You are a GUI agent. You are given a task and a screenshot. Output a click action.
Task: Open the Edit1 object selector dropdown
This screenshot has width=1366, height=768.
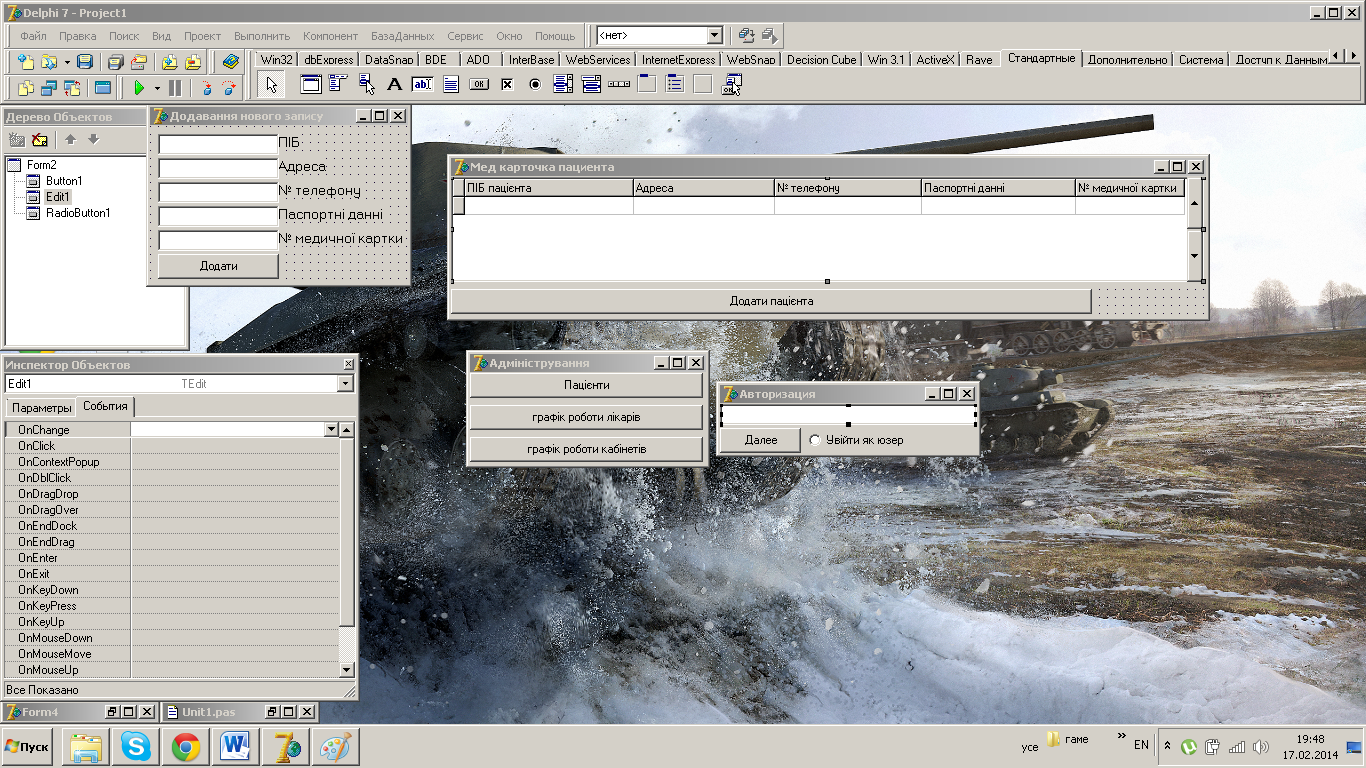[345, 384]
